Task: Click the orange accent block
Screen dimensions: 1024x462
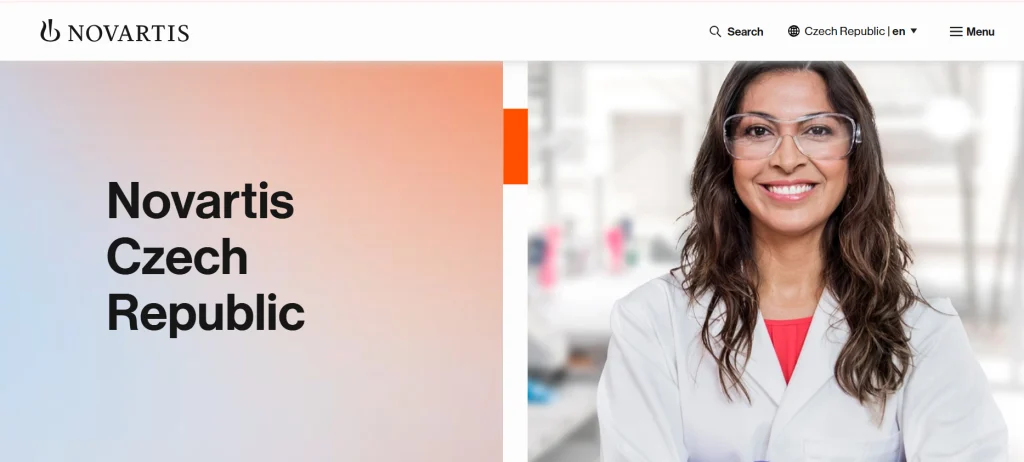Action: 515,146
